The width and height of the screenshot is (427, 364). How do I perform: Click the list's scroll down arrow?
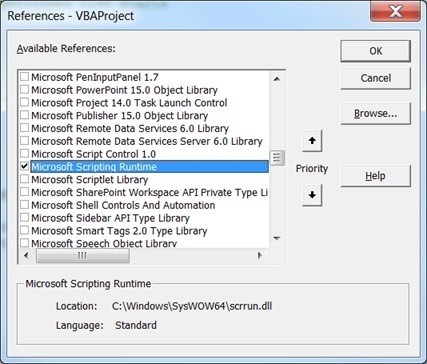click(277, 238)
